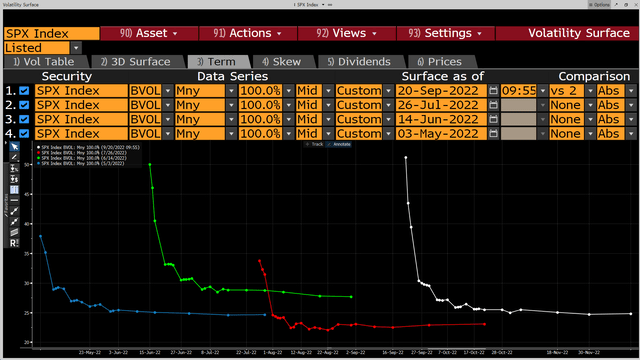Image resolution: width=640 pixels, height=360 pixels.
Task: Switch to the Skew tab
Action: (282, 62)
